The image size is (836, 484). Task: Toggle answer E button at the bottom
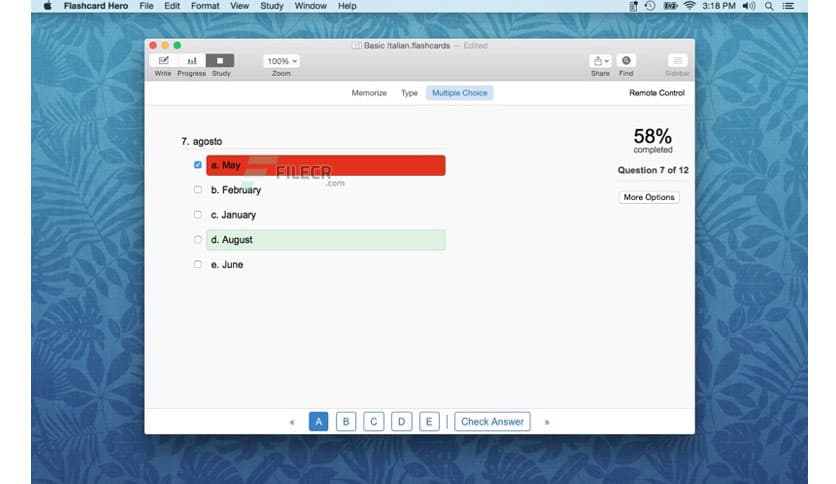point(429,422)
